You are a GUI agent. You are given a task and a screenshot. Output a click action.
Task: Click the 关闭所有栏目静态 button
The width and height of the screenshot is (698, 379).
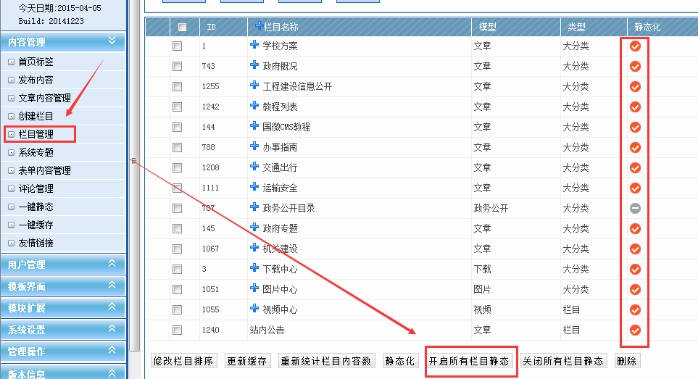[562, 361]
